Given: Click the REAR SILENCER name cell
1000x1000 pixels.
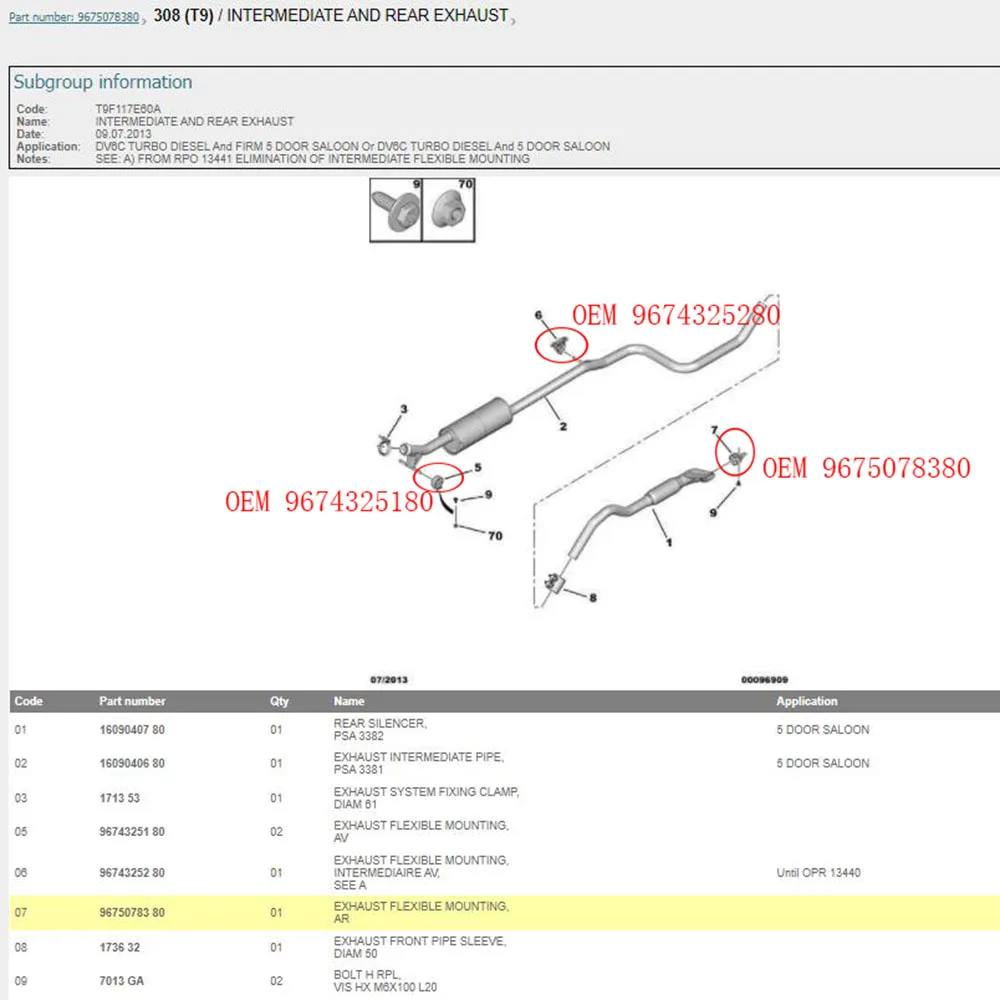Looking at the screenshot, I should [380, 730].
